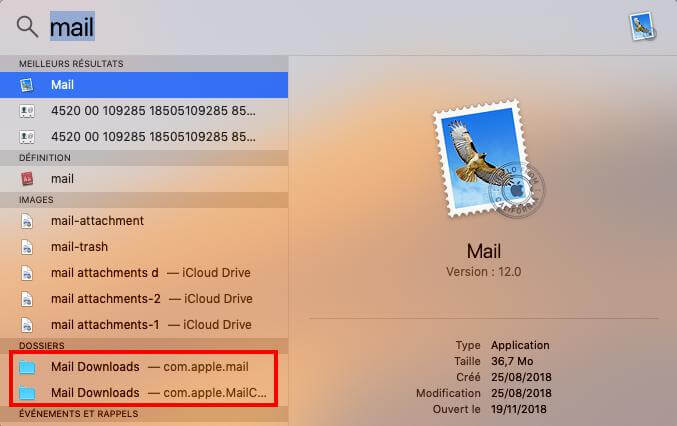Select mail attachments-2 iCloud Drive result

pyautogui.click(x=144, y=299)
